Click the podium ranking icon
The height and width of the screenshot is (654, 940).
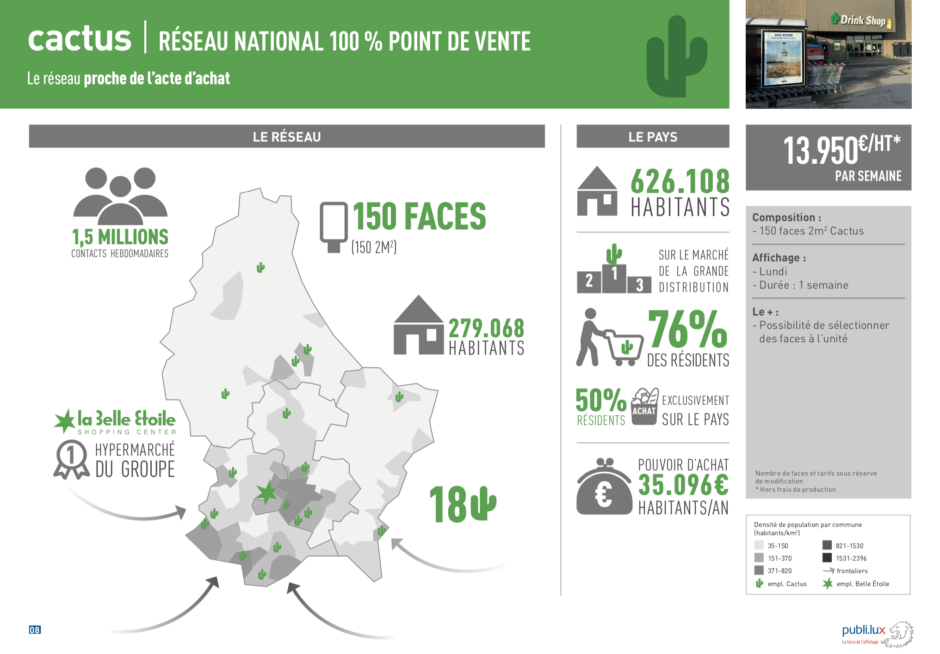tap(614, 269)
